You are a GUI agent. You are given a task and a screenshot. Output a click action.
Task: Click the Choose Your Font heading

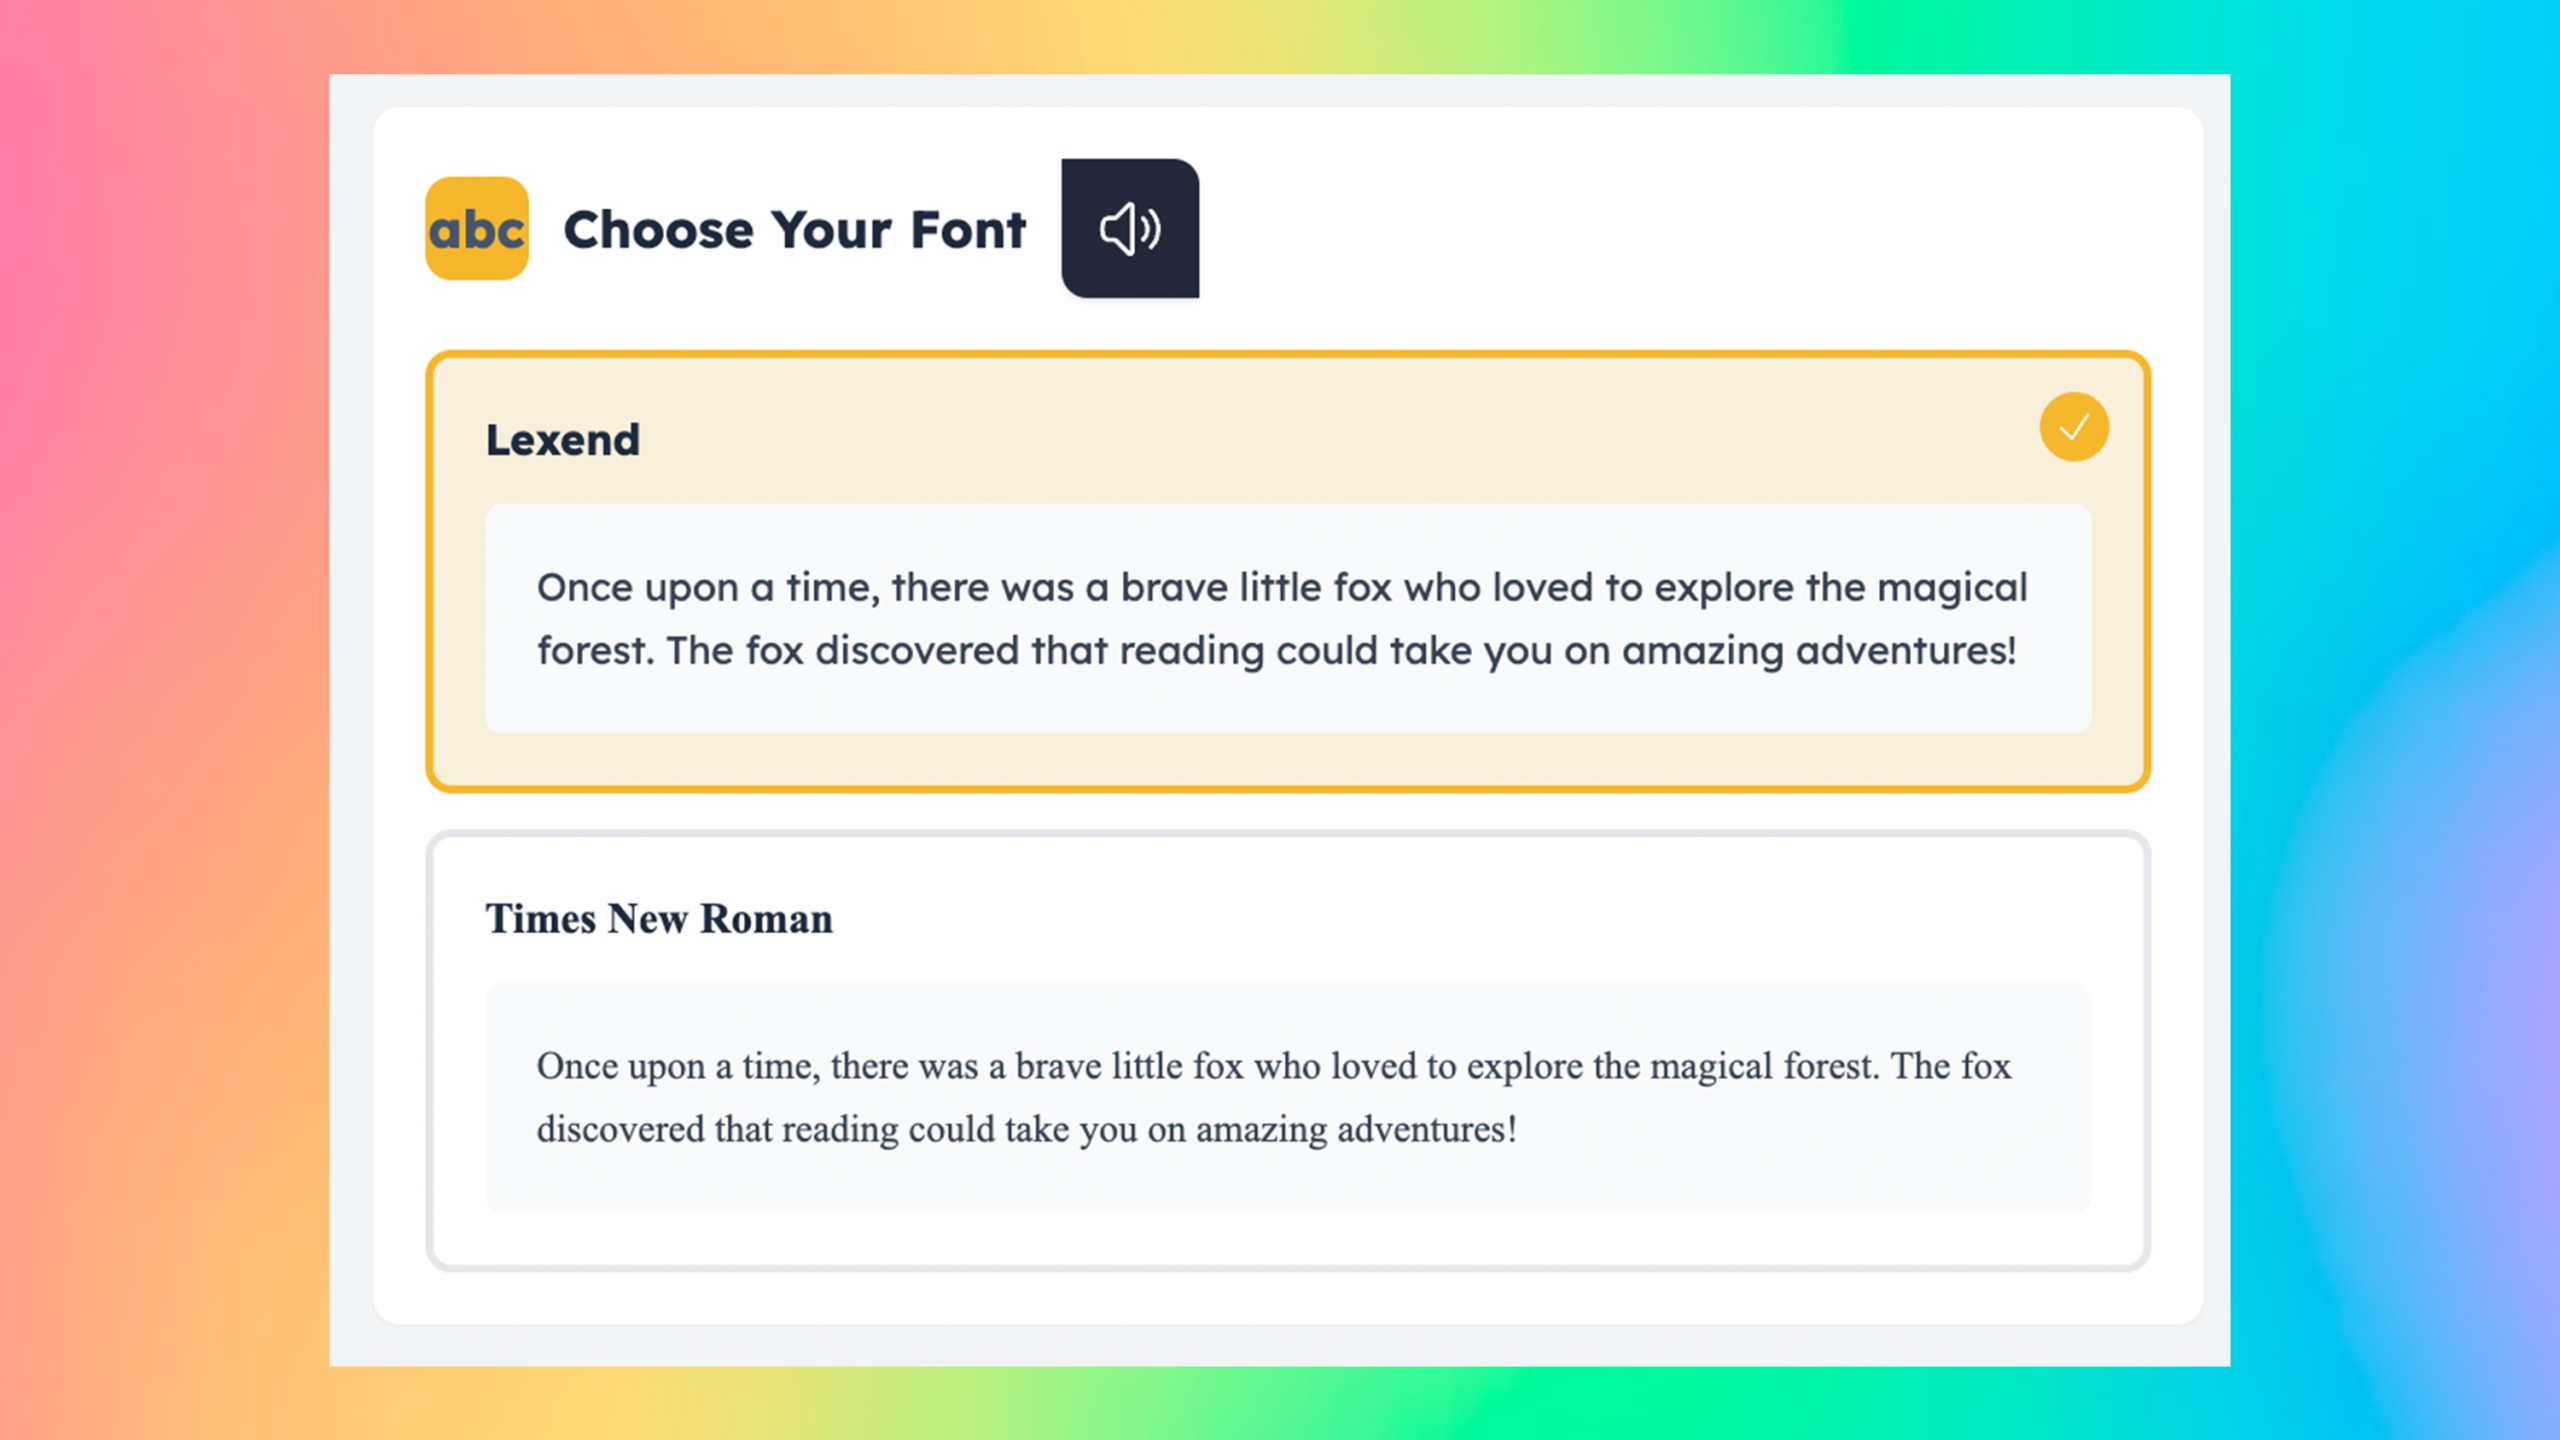pos(795,230)
